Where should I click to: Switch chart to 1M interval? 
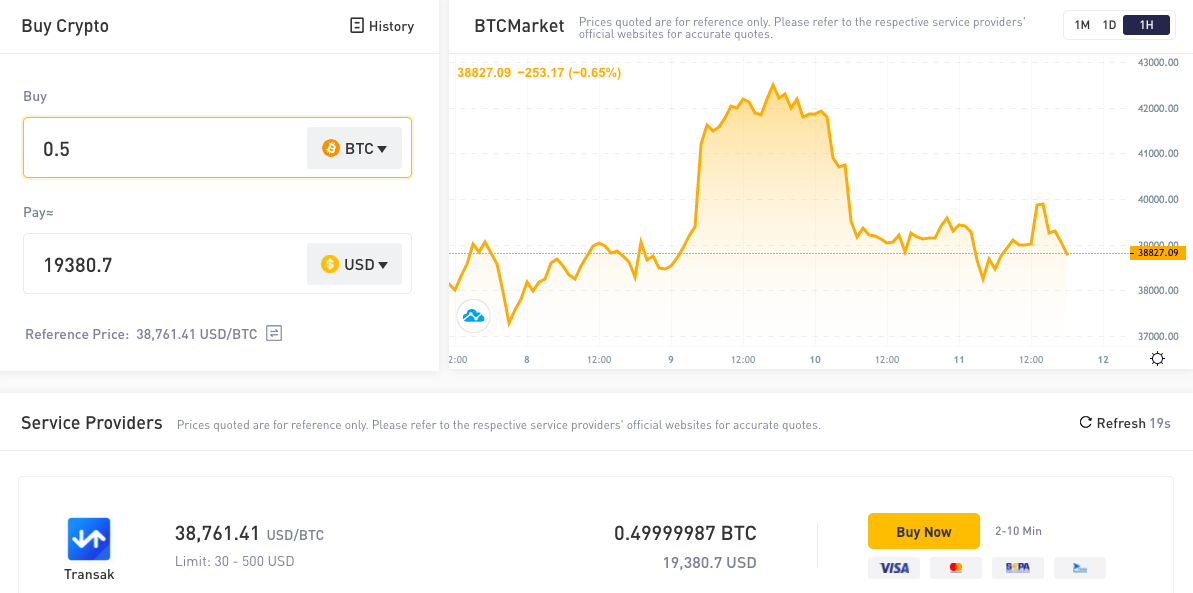1082,25
